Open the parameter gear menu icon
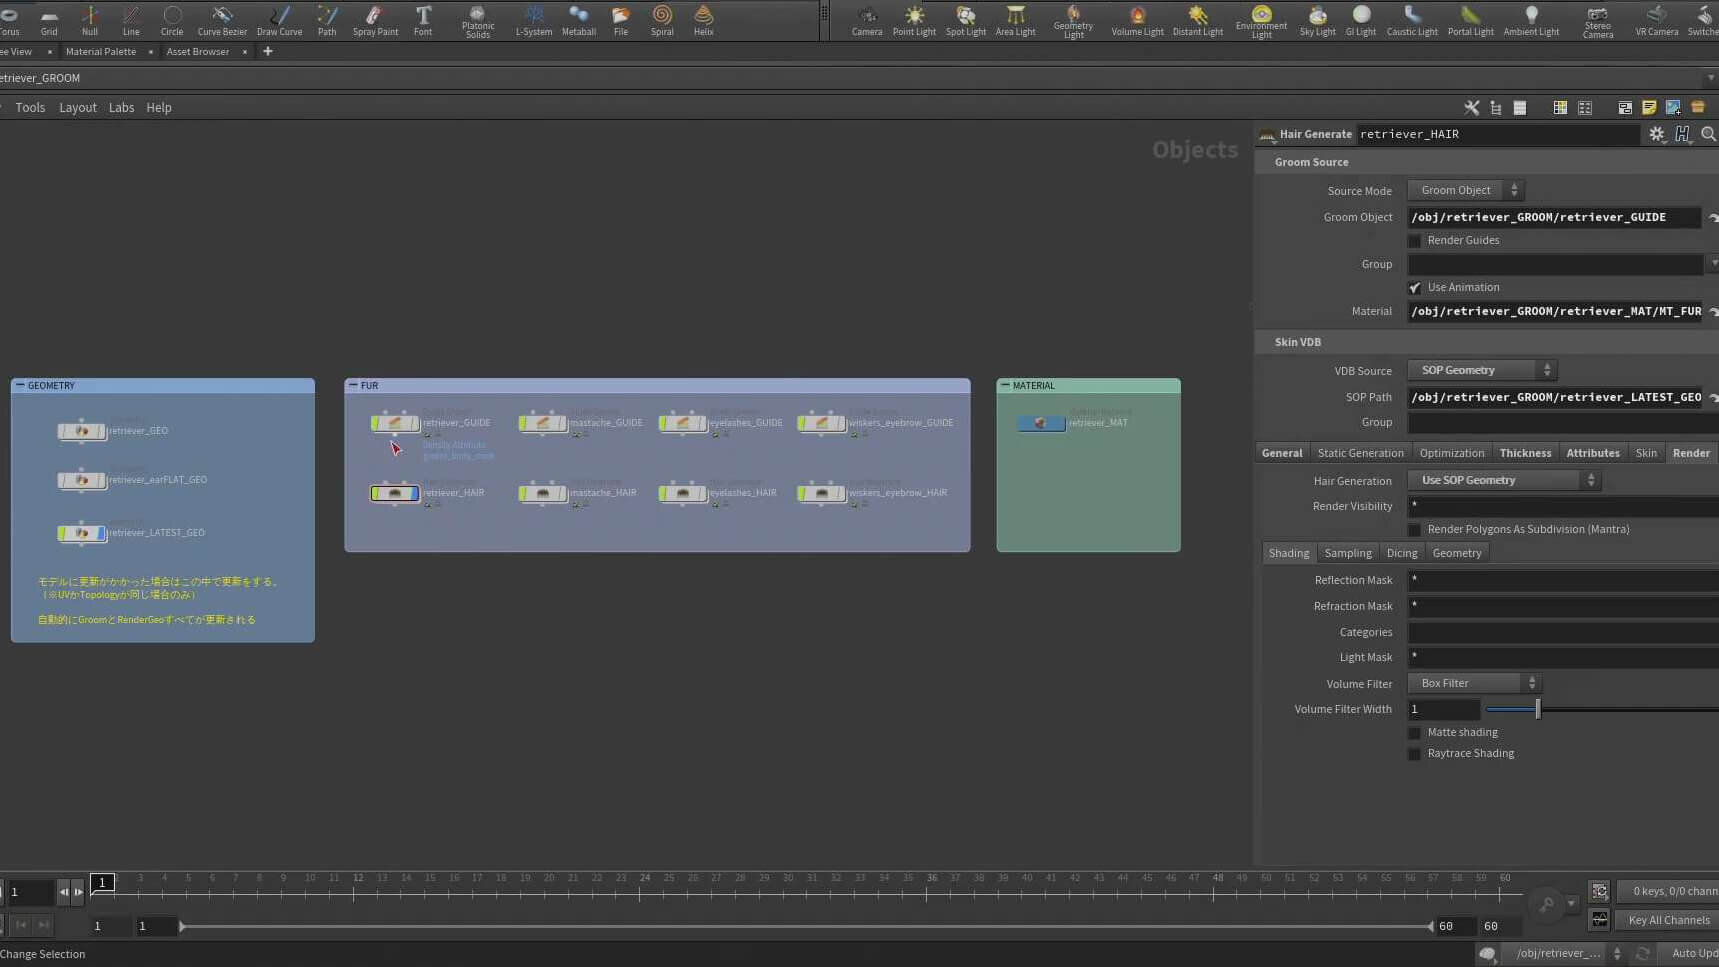This screenshot has height=967, width=1719. click(x=1656, y=134)
